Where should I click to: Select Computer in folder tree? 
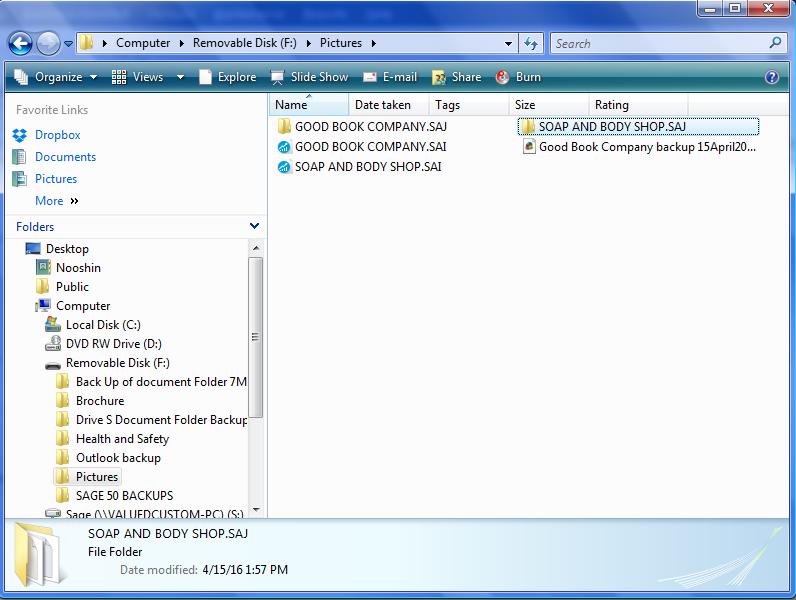tap(83, 306)
